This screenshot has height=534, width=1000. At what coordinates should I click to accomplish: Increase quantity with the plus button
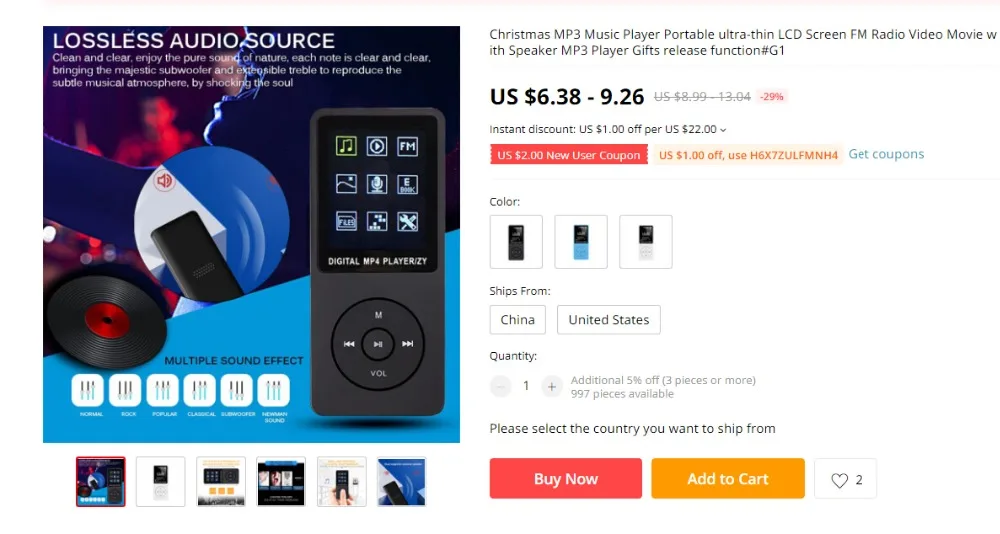tap(552, 386)
